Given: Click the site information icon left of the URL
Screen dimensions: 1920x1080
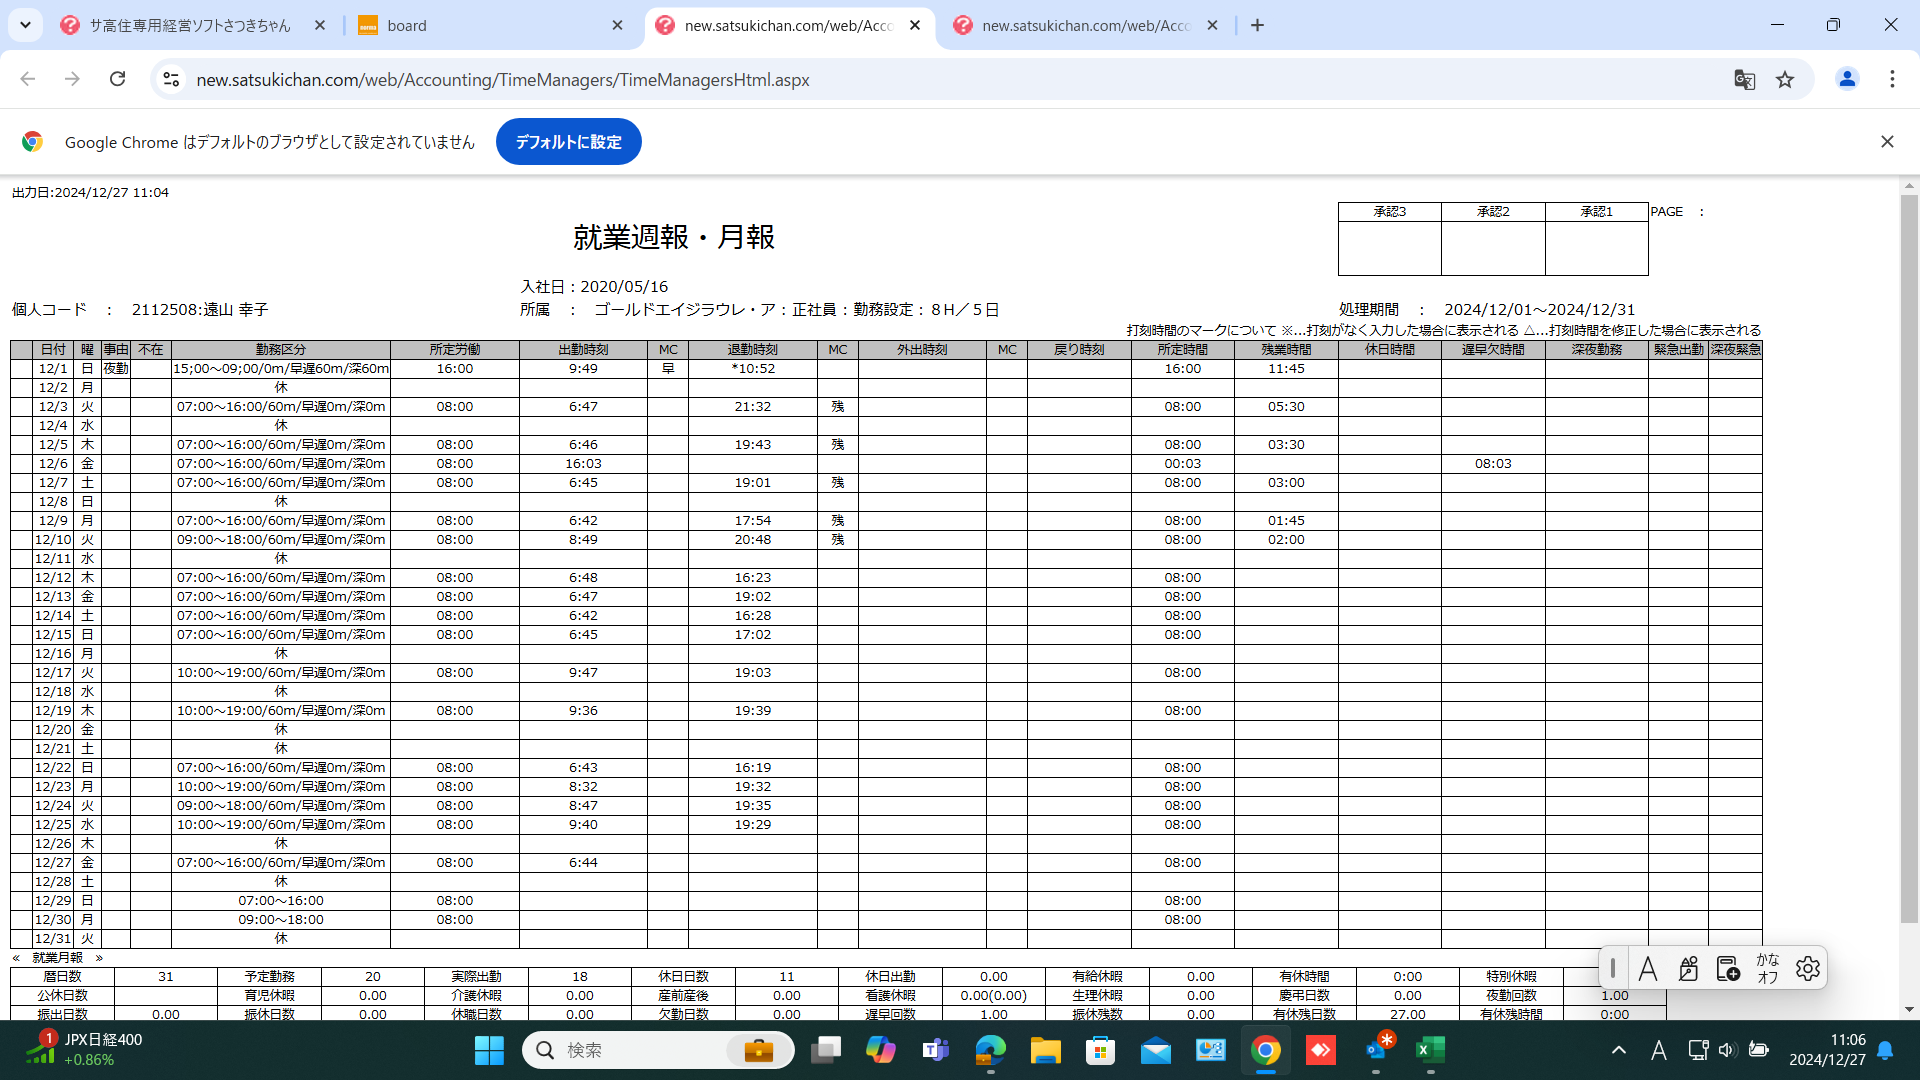Looking at the screenshot, I should [x=171, y=80].
